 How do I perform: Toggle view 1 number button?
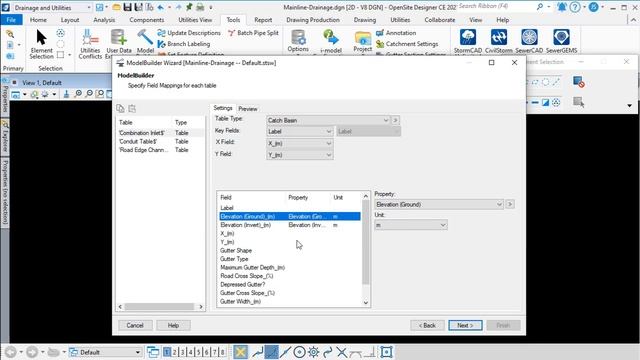tap(167, 352)
